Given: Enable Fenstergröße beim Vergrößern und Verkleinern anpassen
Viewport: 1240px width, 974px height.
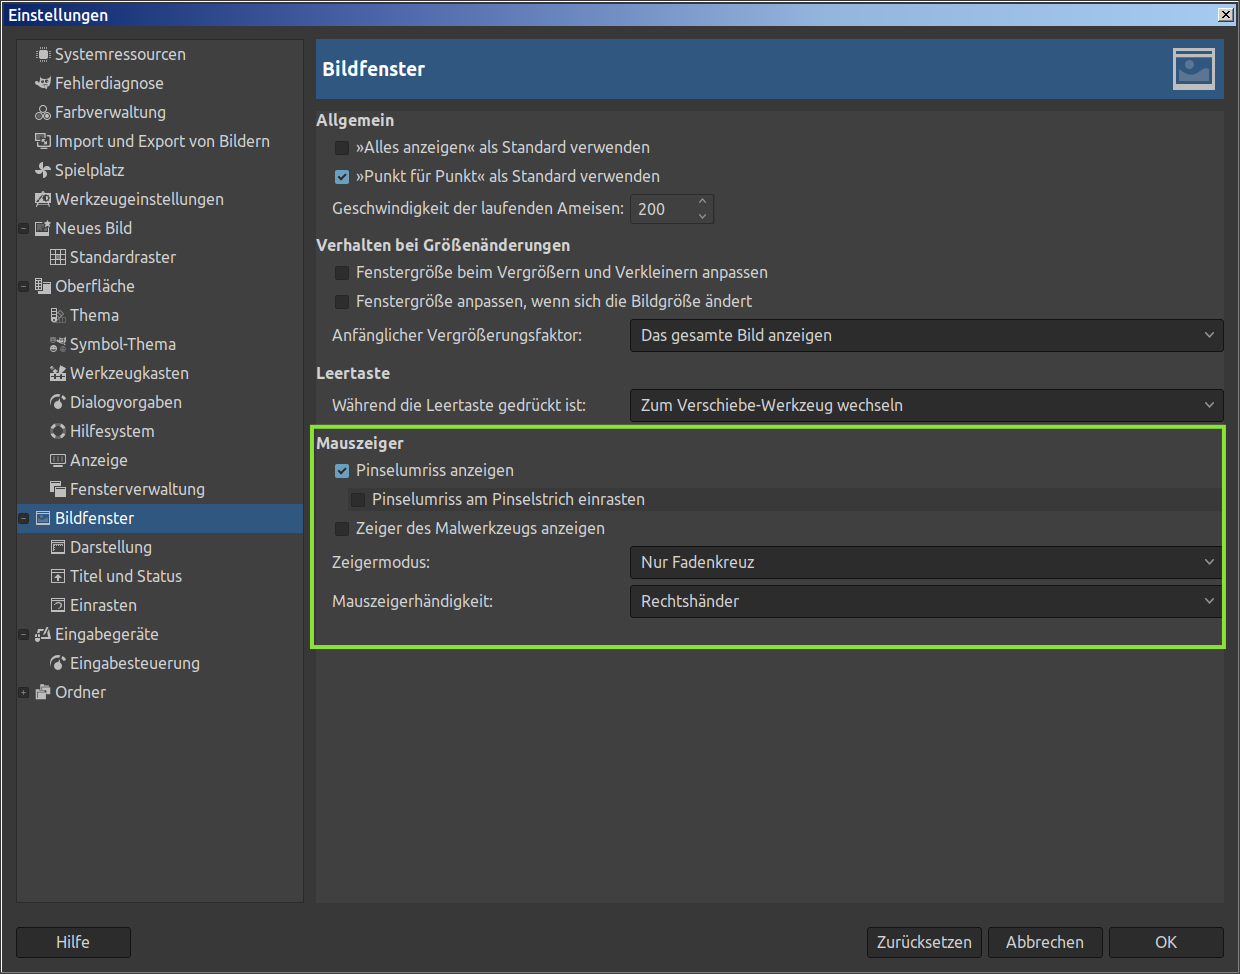Looking at the screenshot, I should point(342,273).
